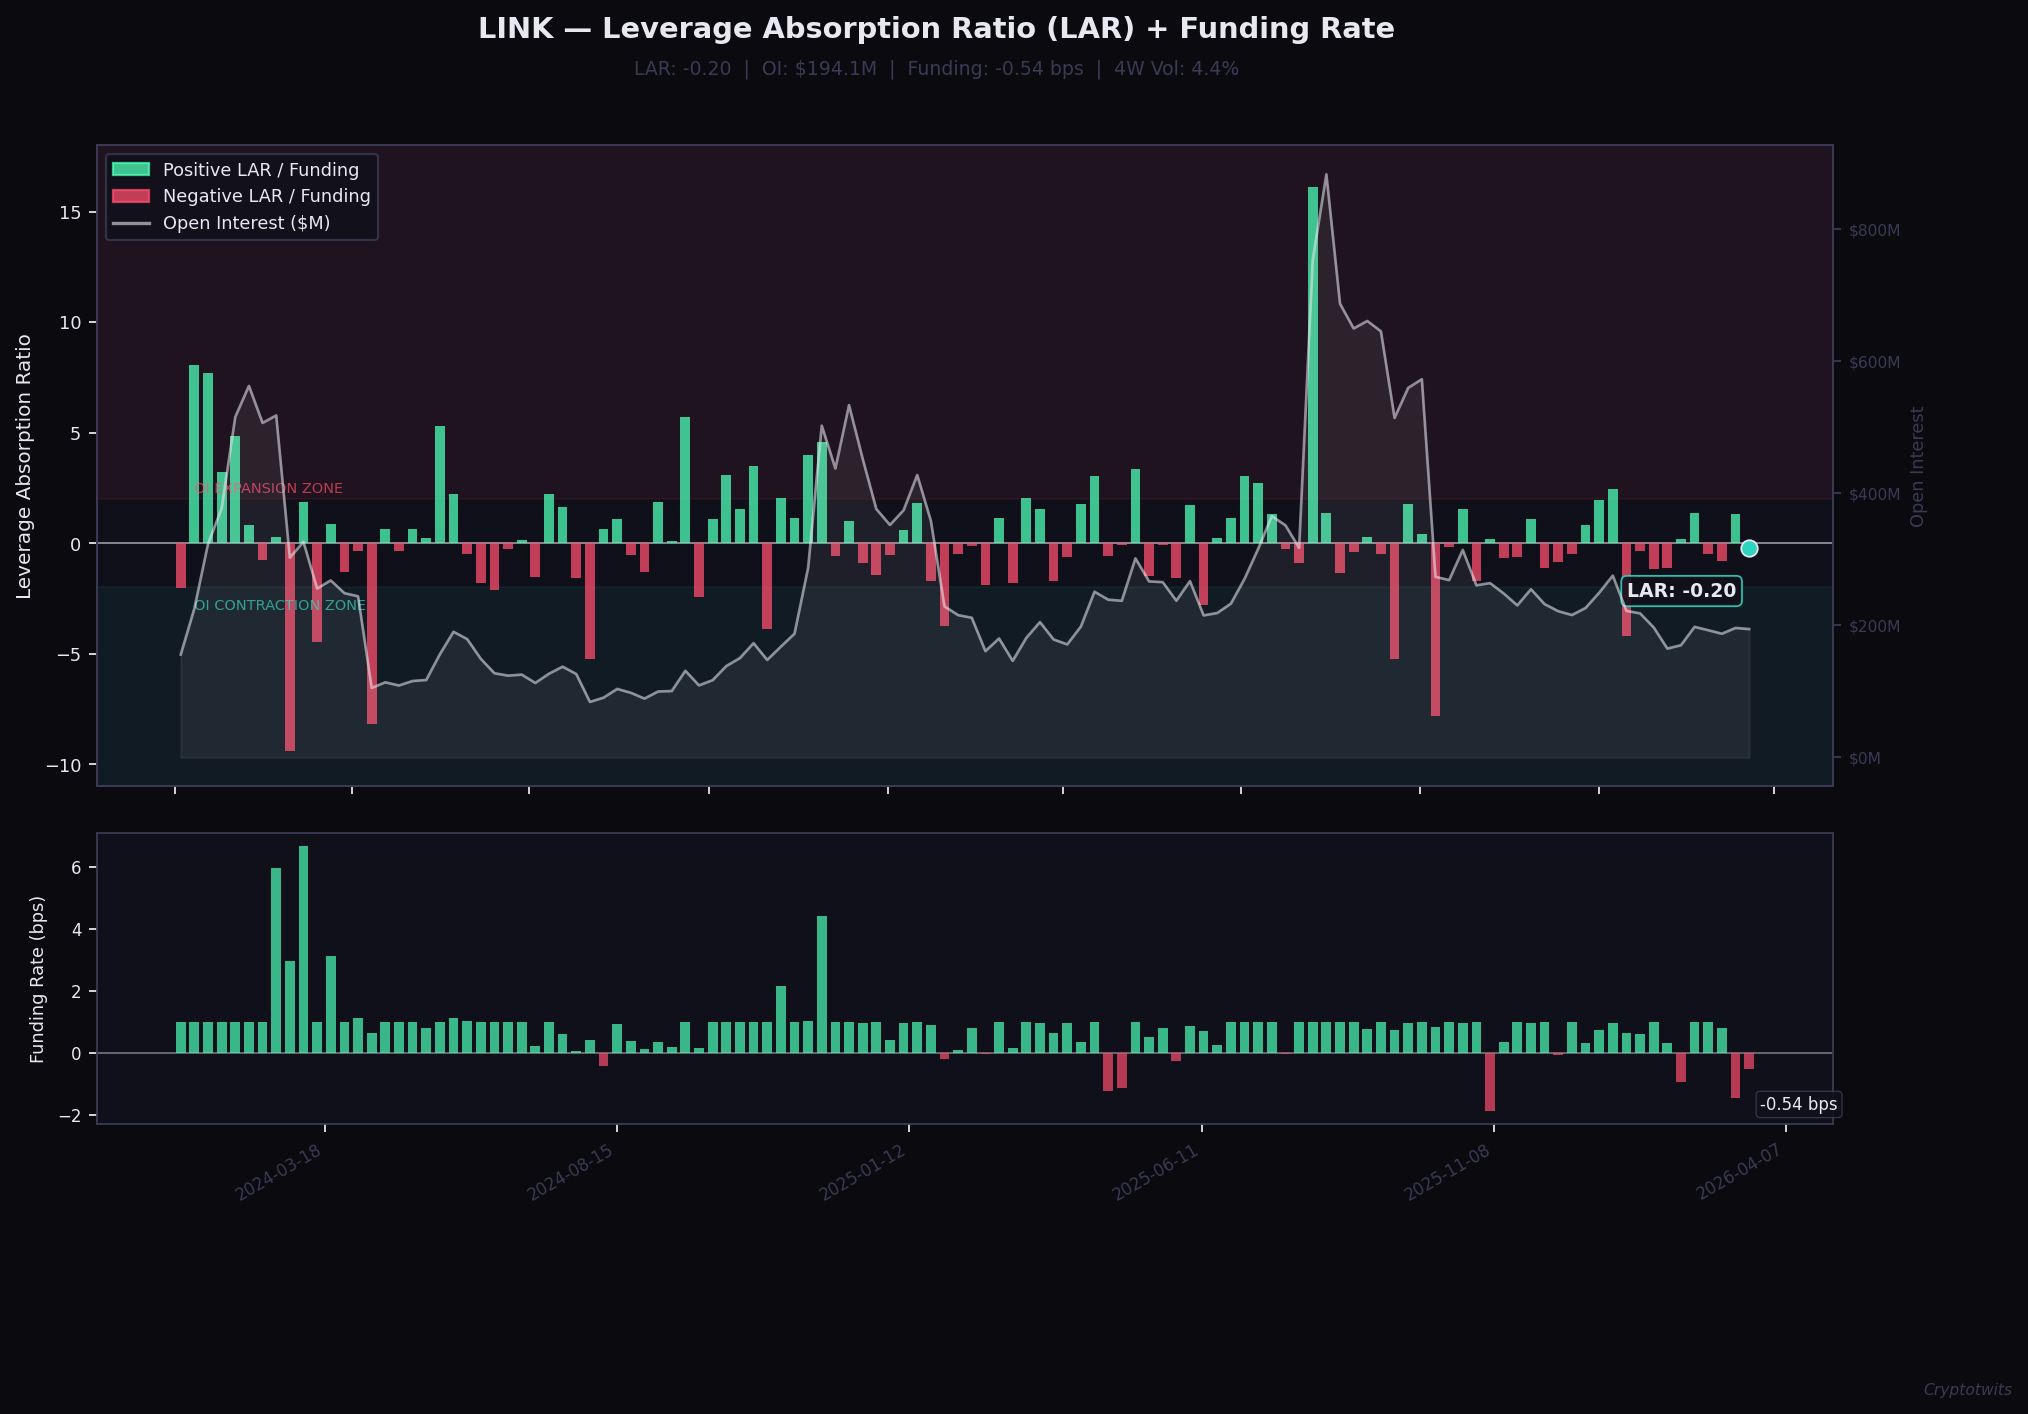The height and width of the screenshot is (1414, 2028).
Task: Click the green Positive LAR legend swatch
Action: 131,170
